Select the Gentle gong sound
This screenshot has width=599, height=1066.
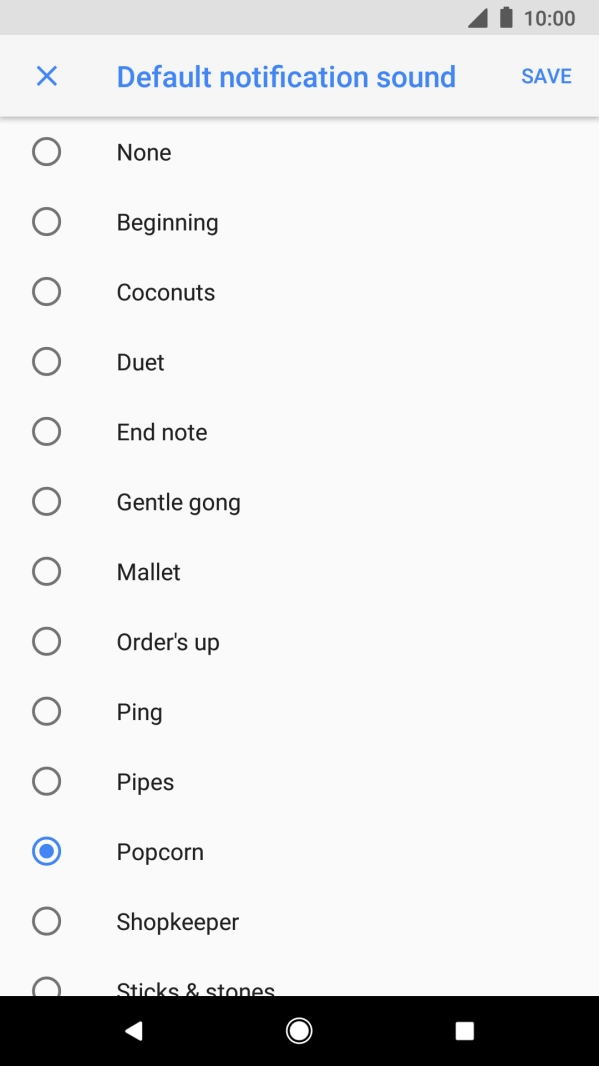tap(46, 501)
